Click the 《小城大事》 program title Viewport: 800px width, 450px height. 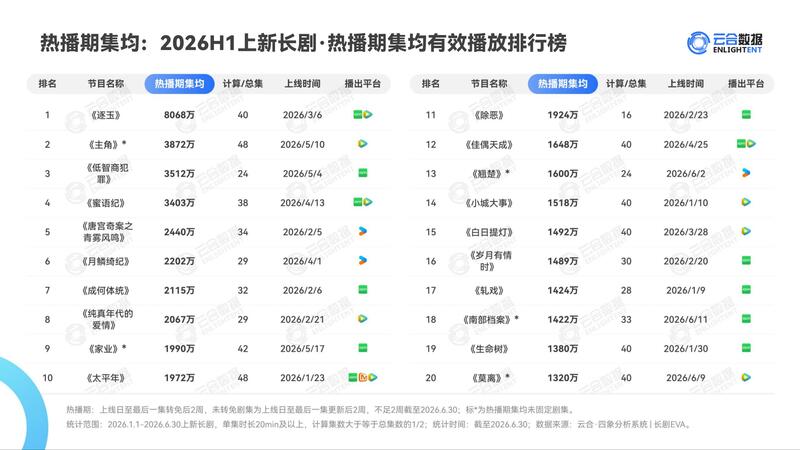(x=489, y=203)
